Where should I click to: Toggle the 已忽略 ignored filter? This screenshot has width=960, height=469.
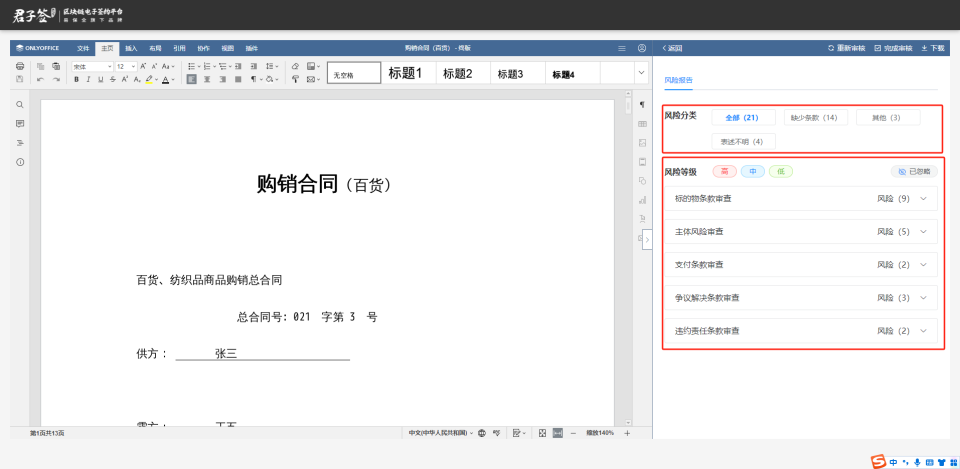(x=914, y=171)
